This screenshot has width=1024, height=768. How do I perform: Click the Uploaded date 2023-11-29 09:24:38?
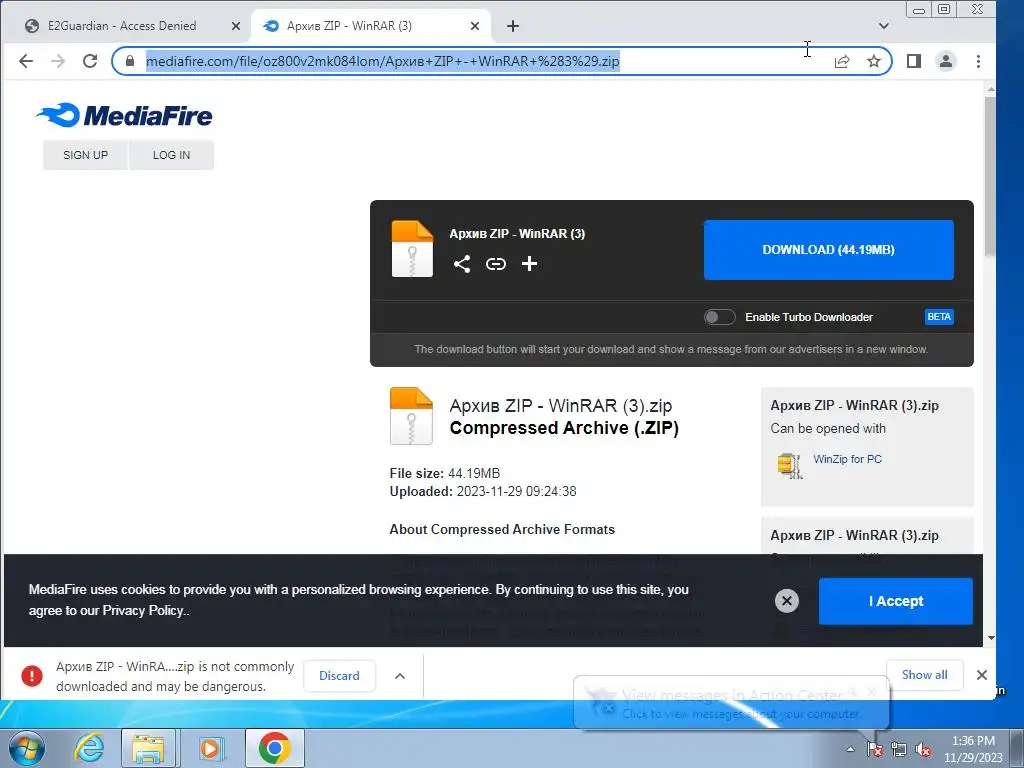517,492
